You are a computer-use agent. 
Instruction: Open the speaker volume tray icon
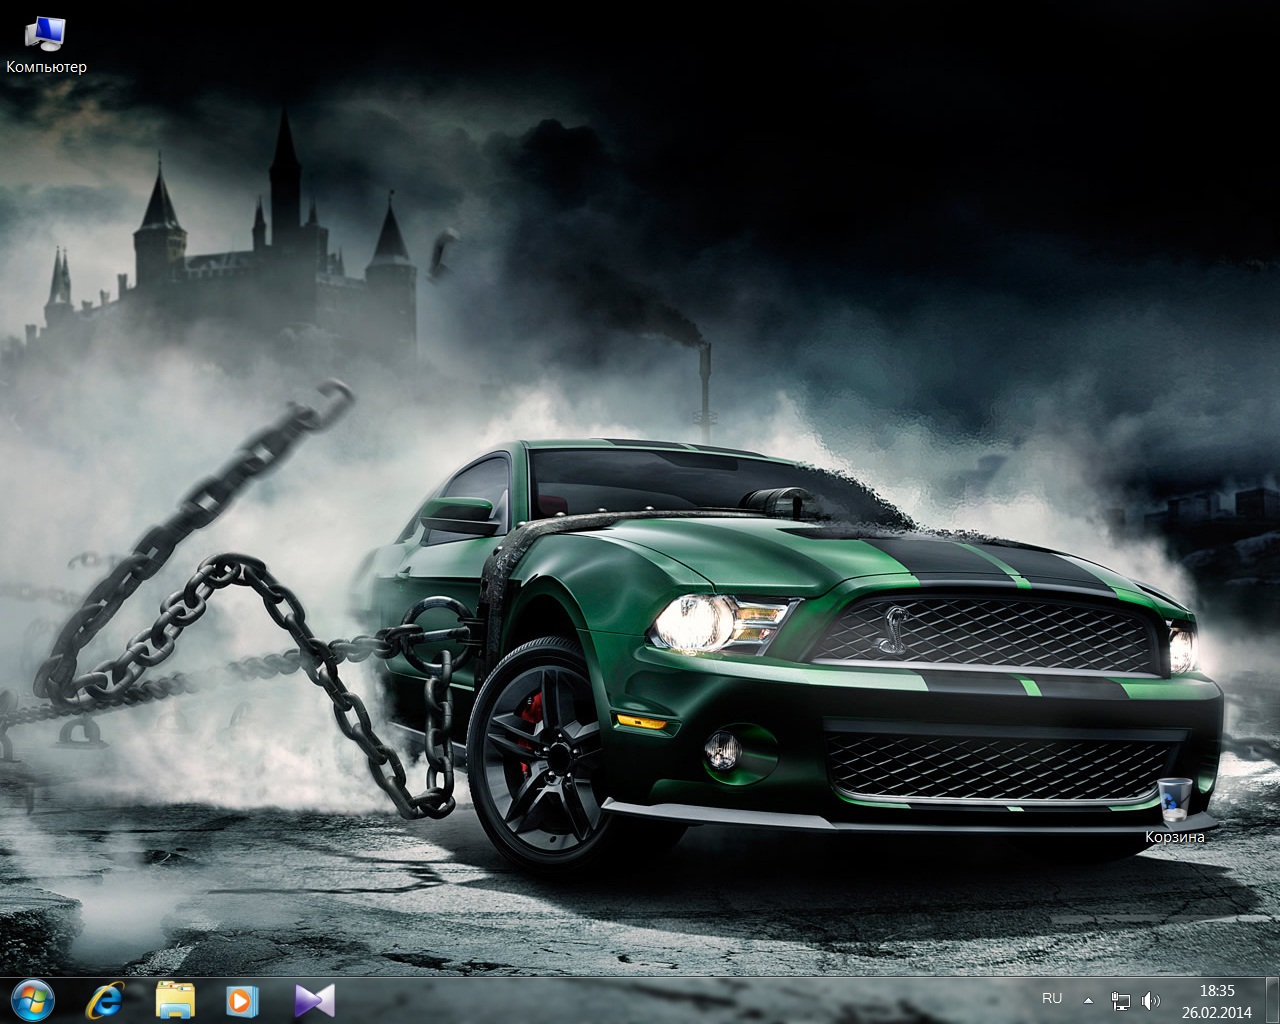tap(1150, 1000)
